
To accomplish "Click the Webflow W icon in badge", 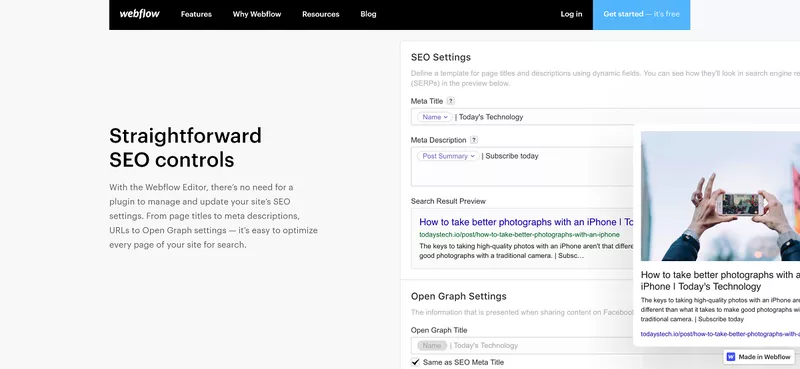I will pyautogui.click(x=731, y=357).
